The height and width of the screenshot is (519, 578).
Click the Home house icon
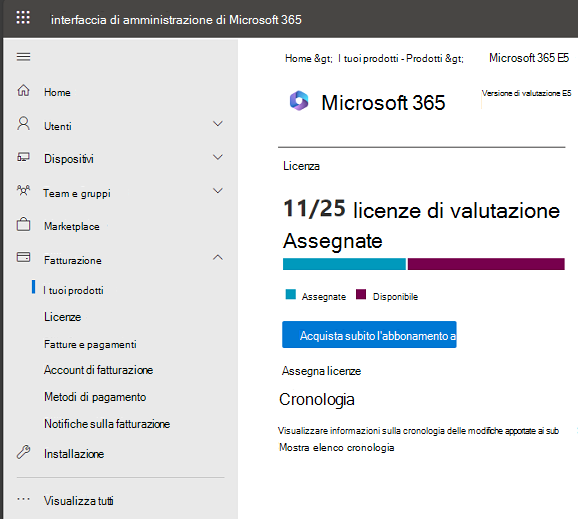coord(24,90)
